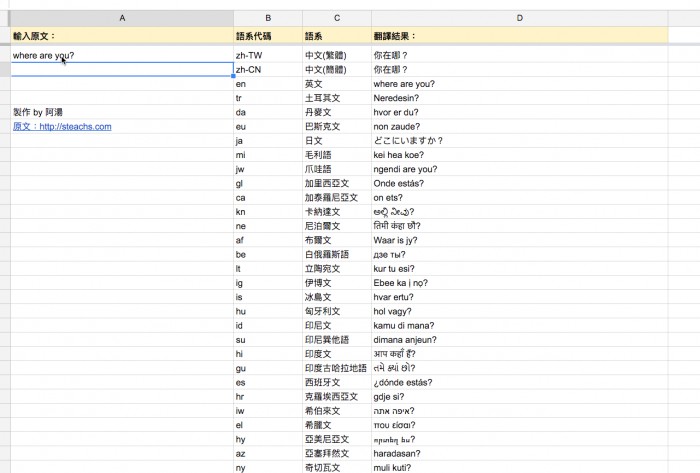
Task: Click the '亞美尼亞文' language cell
Action: click(337, 440)
